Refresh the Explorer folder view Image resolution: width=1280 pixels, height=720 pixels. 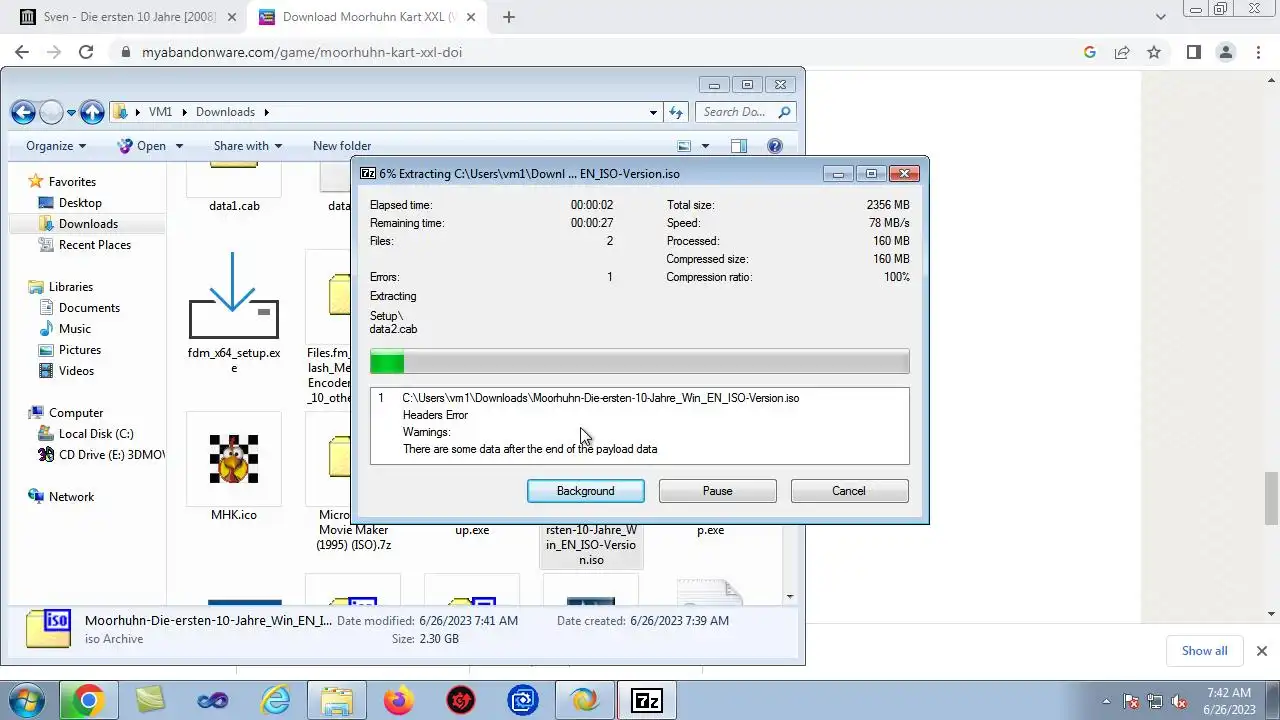point(676,112)
